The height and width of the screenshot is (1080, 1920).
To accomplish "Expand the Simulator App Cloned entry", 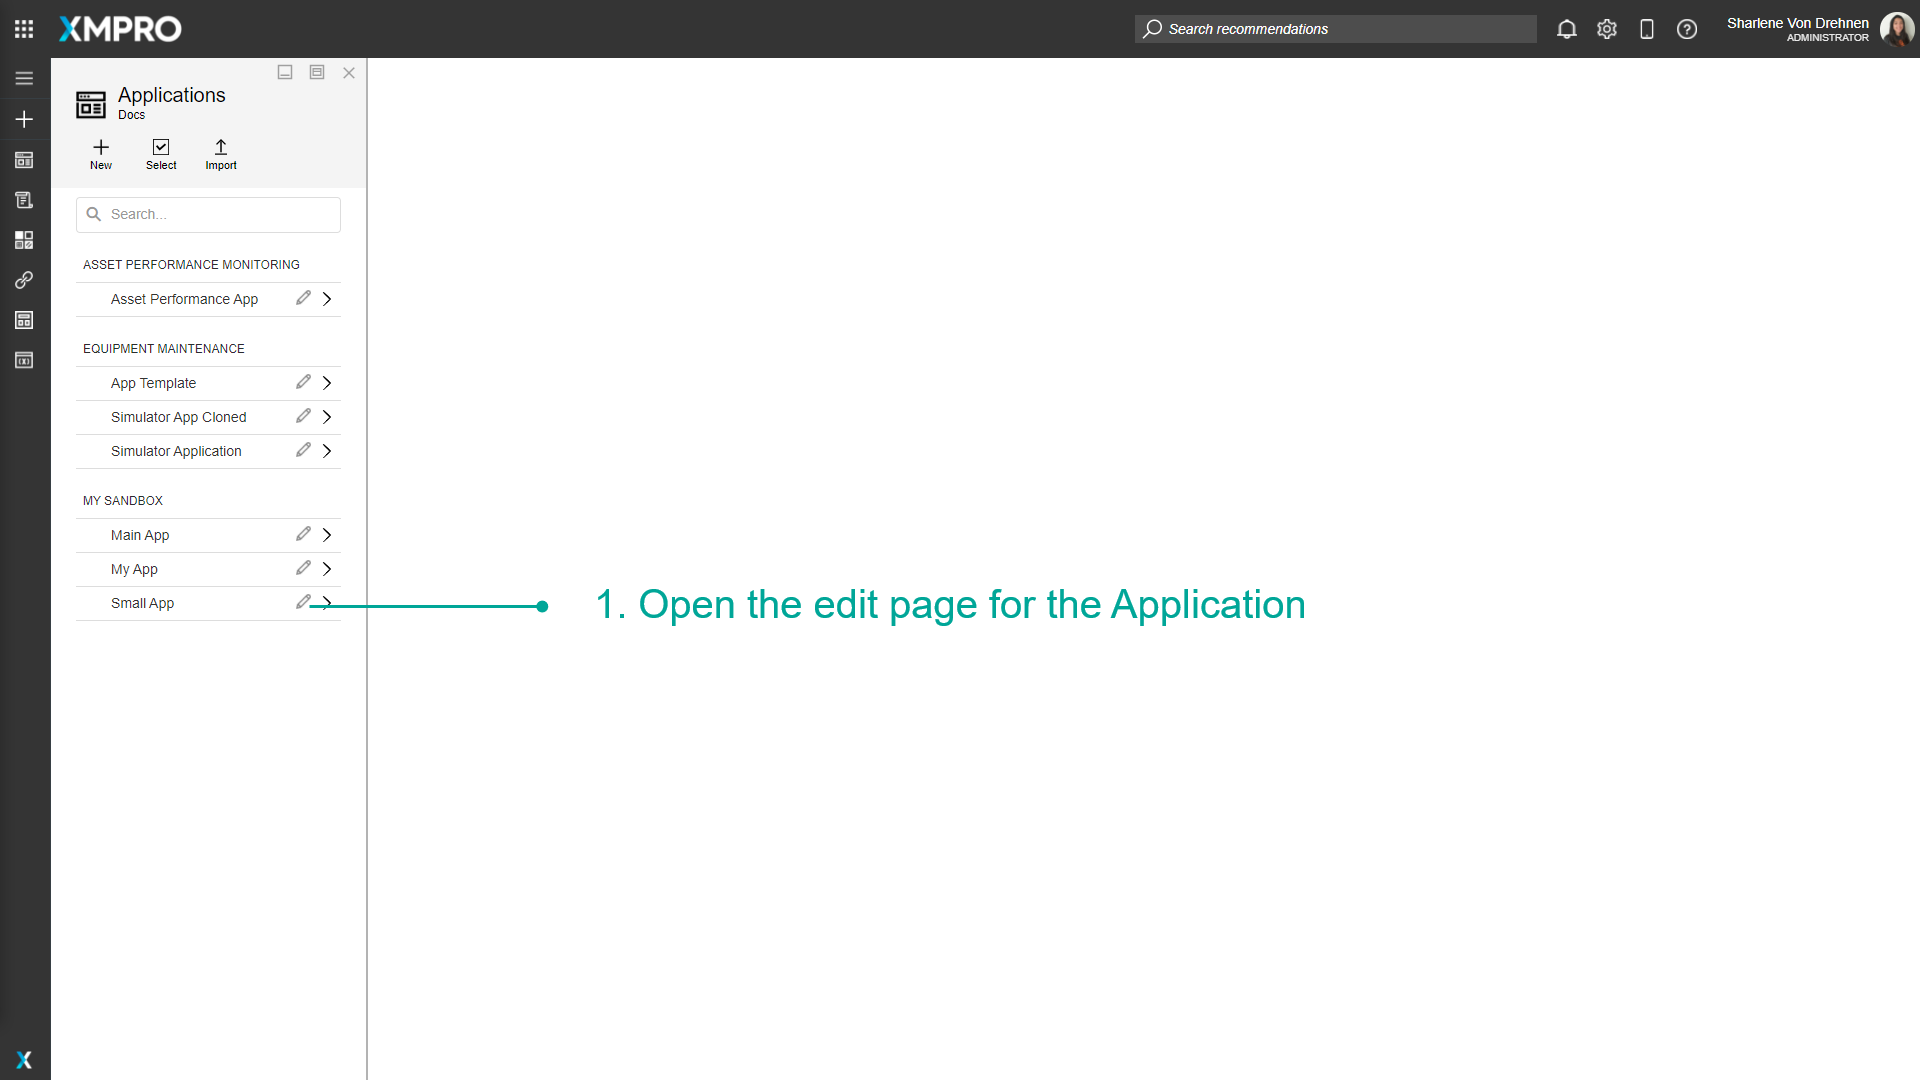I will coord(326,417).
